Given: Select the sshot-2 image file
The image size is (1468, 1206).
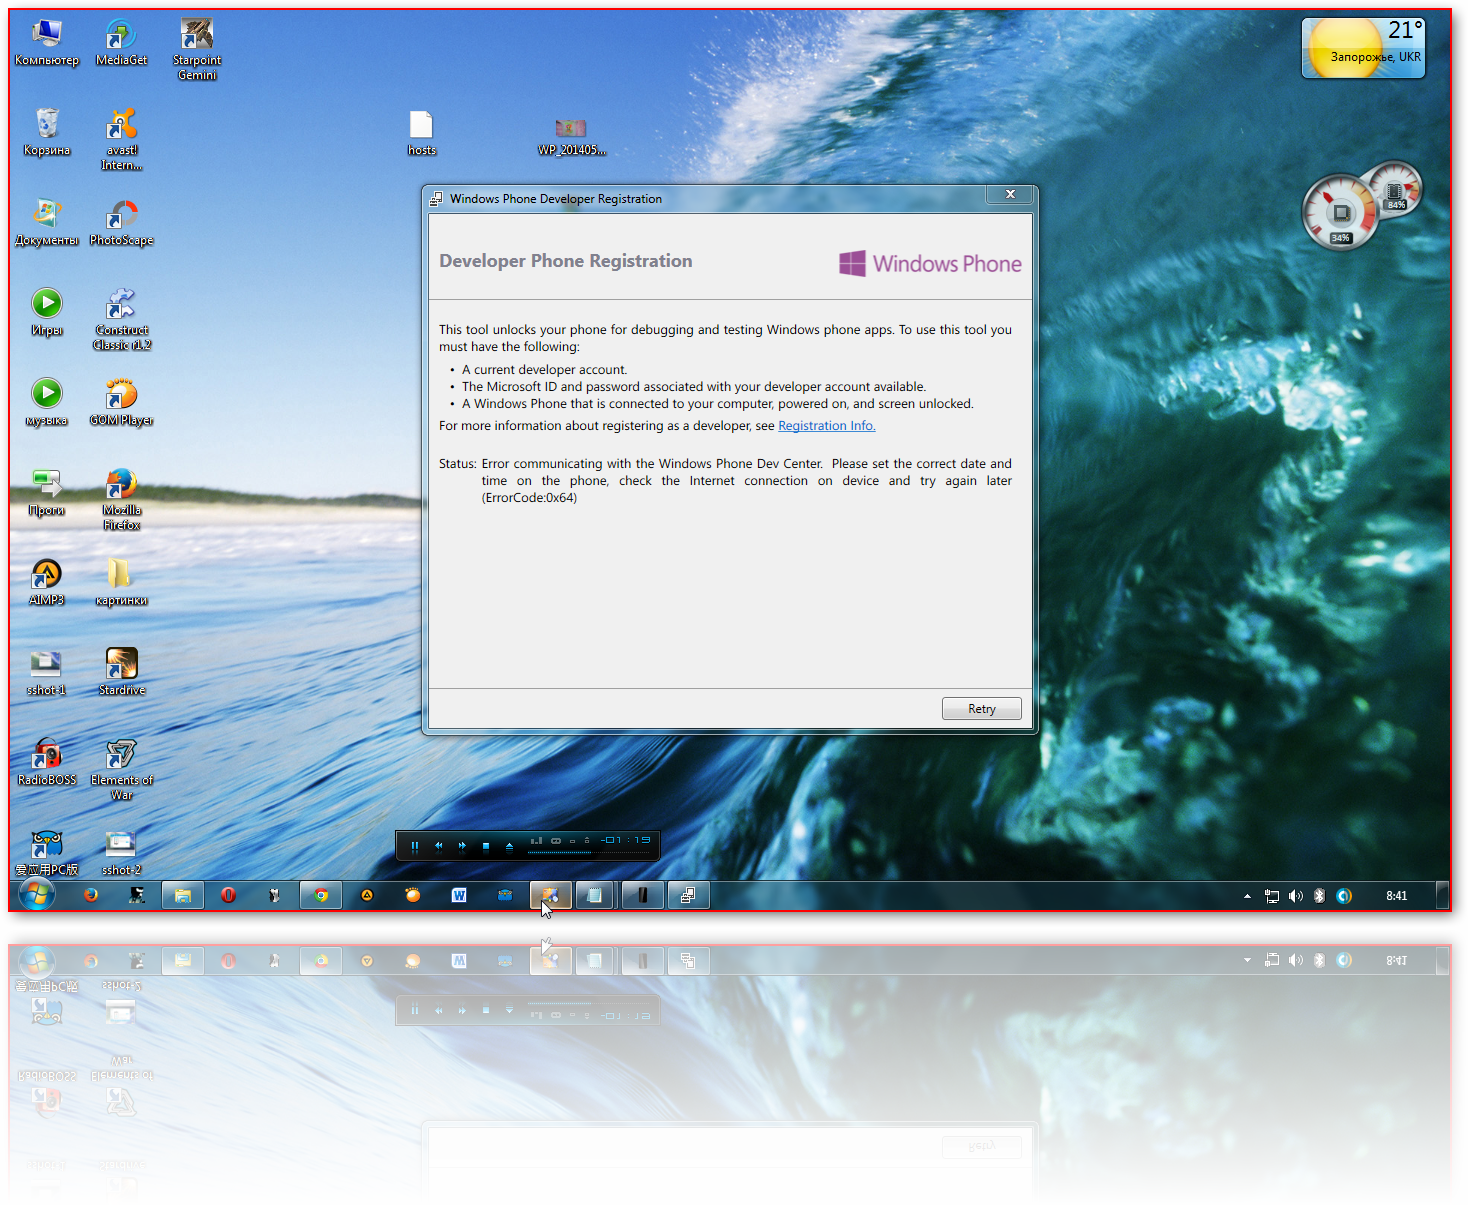Looking at the screenshot, I should click(122, 852).
